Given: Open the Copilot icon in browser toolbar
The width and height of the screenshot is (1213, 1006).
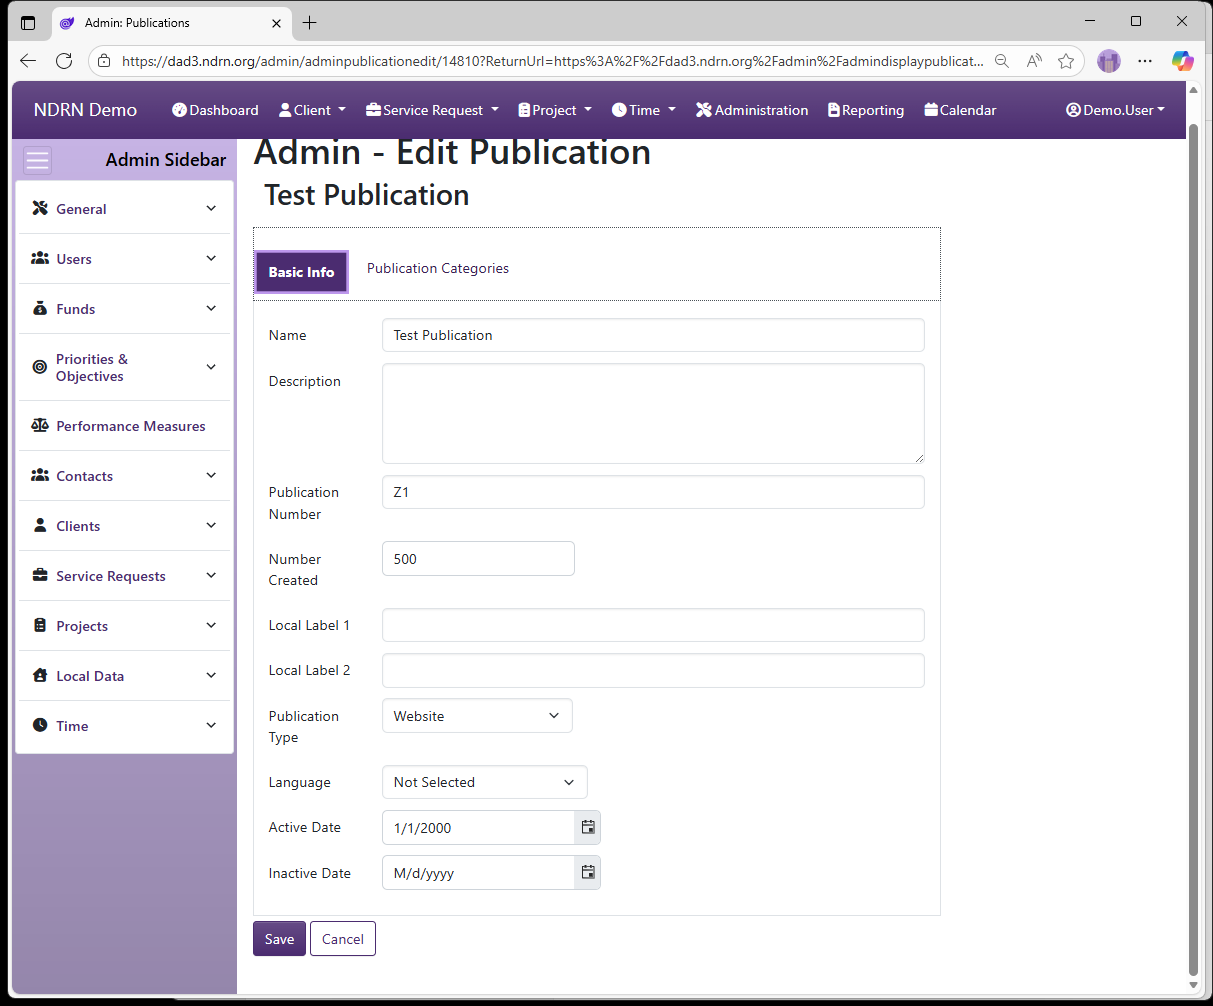Looking at the screenshot, I should pyautogui.click(x=1183, y=61).
